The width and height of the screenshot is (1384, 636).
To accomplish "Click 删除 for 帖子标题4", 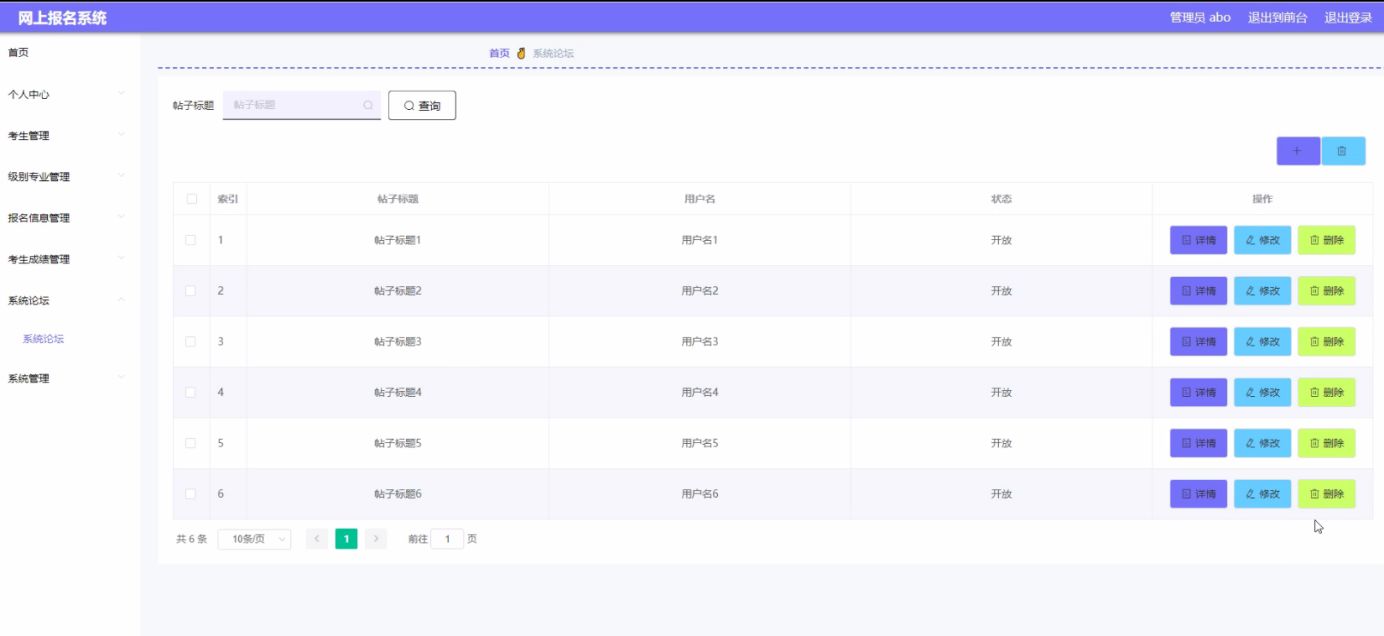I will (x=1326, y=392).
